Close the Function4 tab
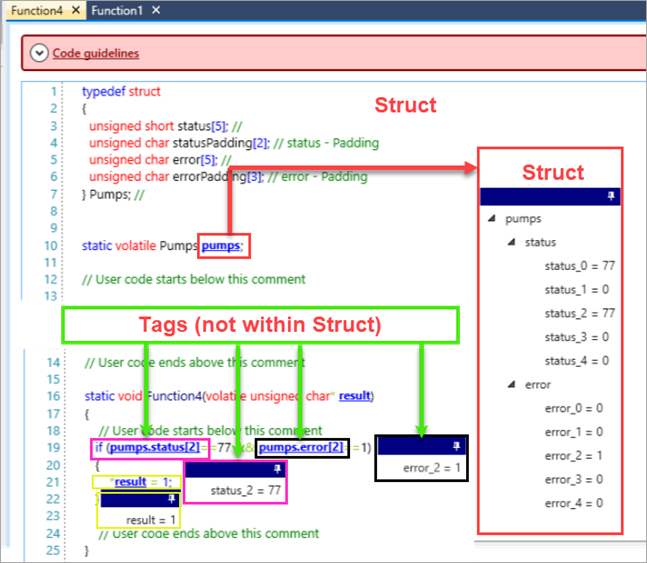 [77, 10]
